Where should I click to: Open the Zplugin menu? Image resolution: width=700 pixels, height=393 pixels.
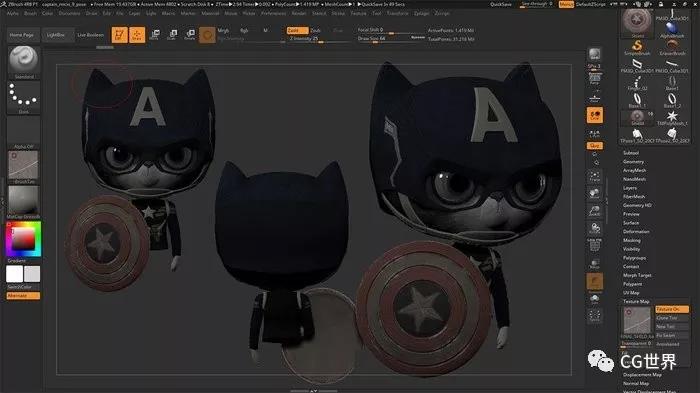421,13
